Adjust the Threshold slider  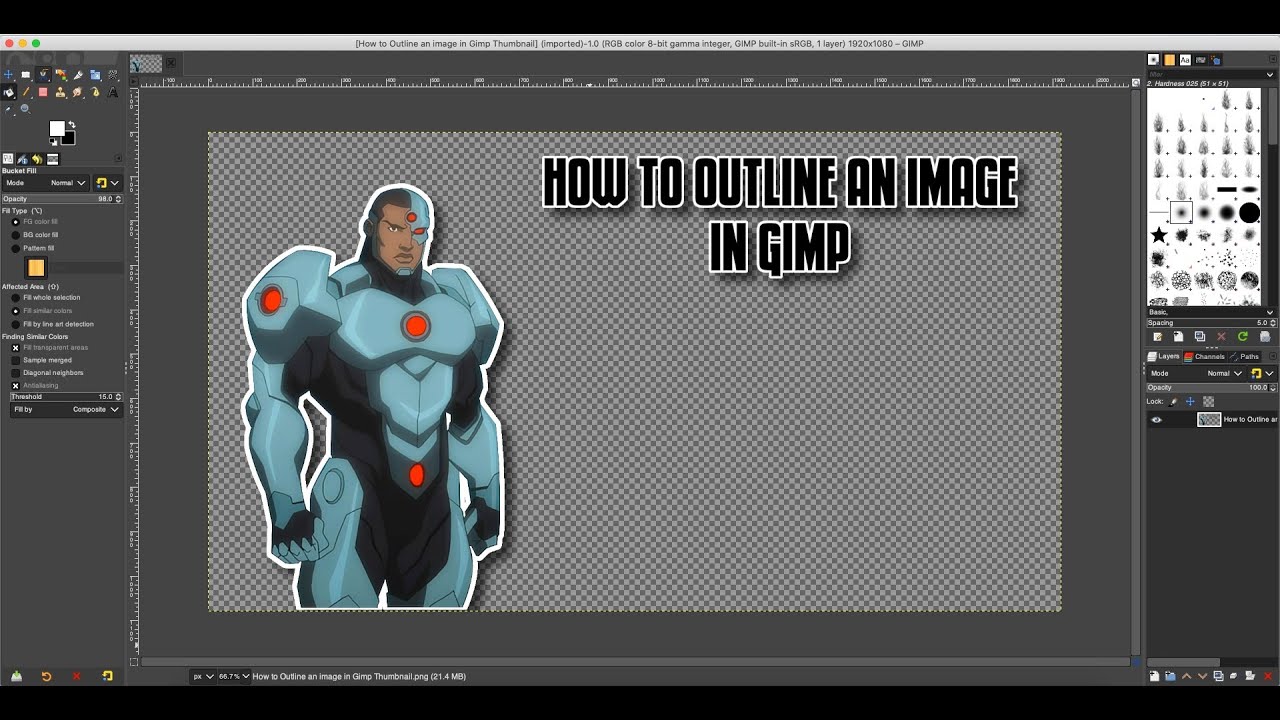coord(66,397)
